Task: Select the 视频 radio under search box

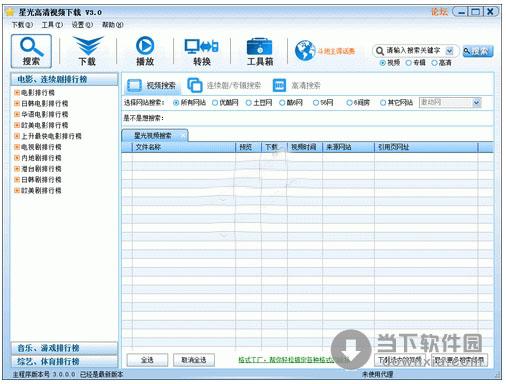Action: (383, 63)
